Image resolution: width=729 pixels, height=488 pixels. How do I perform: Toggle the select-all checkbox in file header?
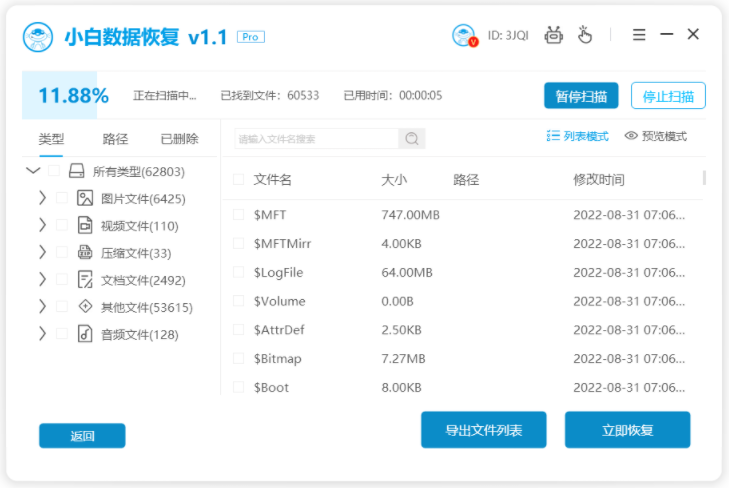(238, 180)
